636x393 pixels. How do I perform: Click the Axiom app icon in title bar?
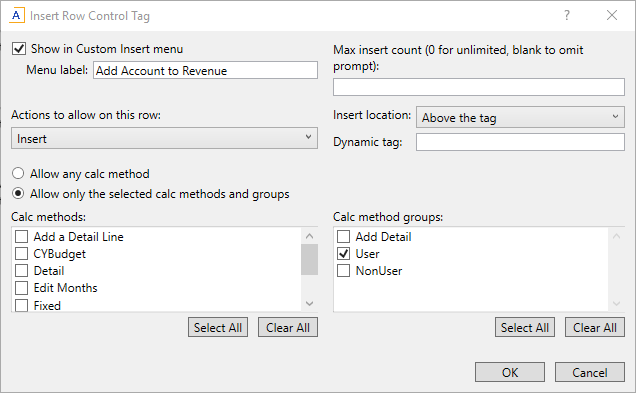pos(16,15)
